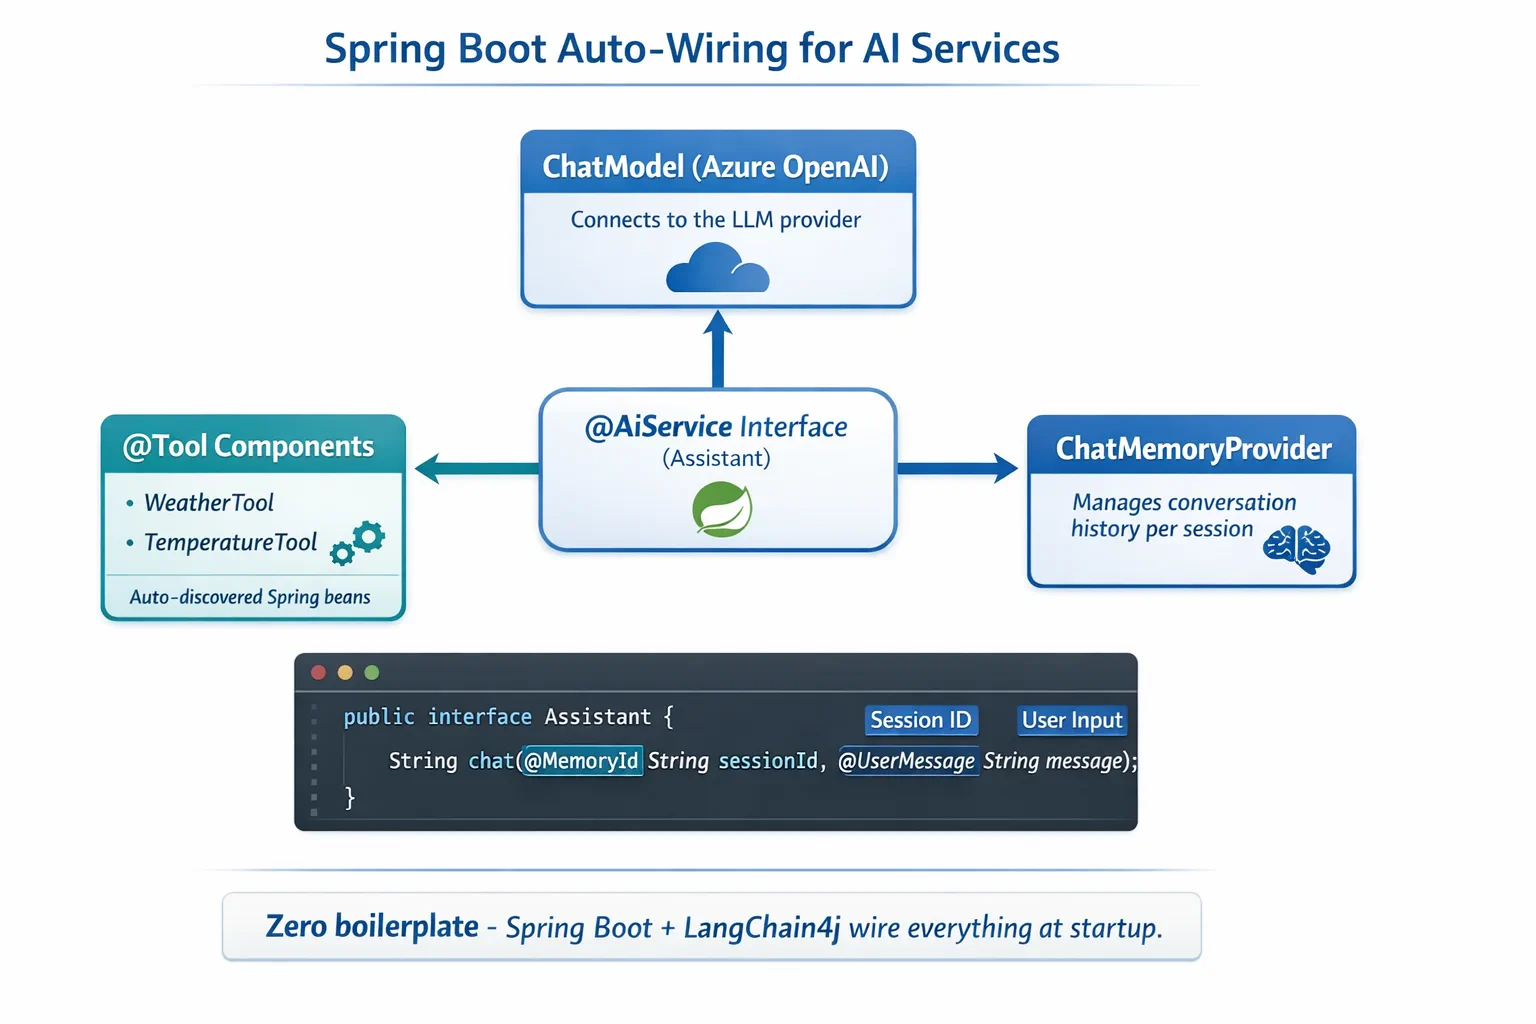Screen dimensions: 1536x1024
Task: Click the brain icon in ChatMemoryProvider
Action: tap(1297, 550)
